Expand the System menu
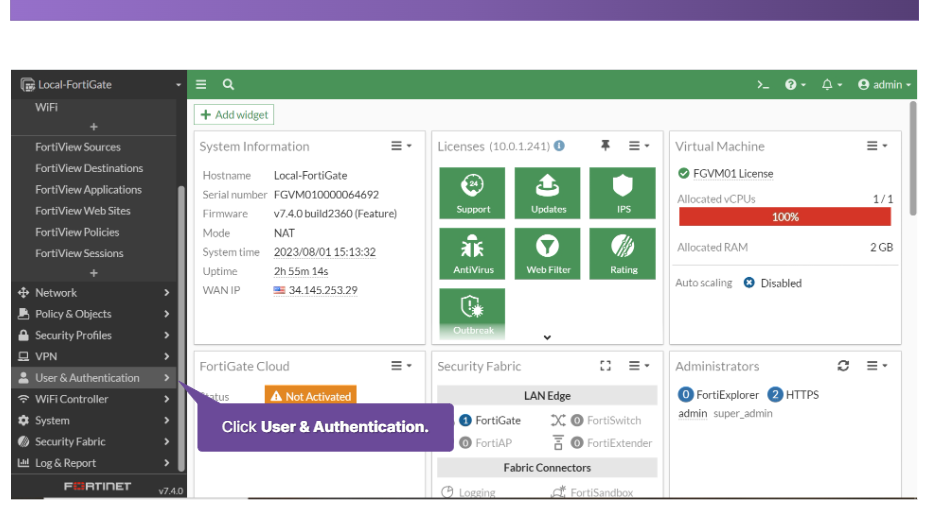Screen dimensions: 925x513 (94, 420)
